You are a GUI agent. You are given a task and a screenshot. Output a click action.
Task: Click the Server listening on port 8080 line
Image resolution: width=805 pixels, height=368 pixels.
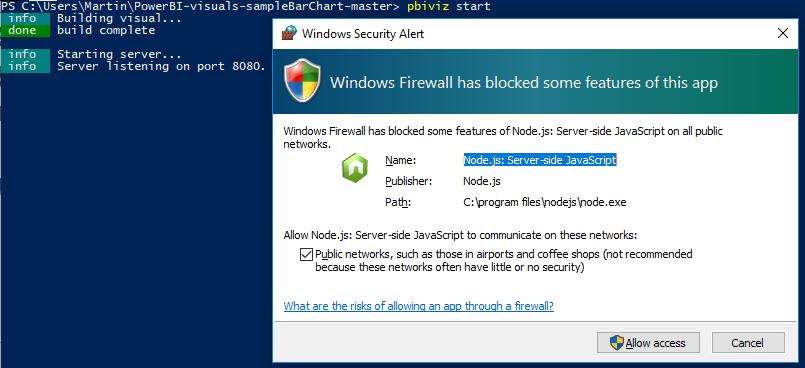coord(161,66)
